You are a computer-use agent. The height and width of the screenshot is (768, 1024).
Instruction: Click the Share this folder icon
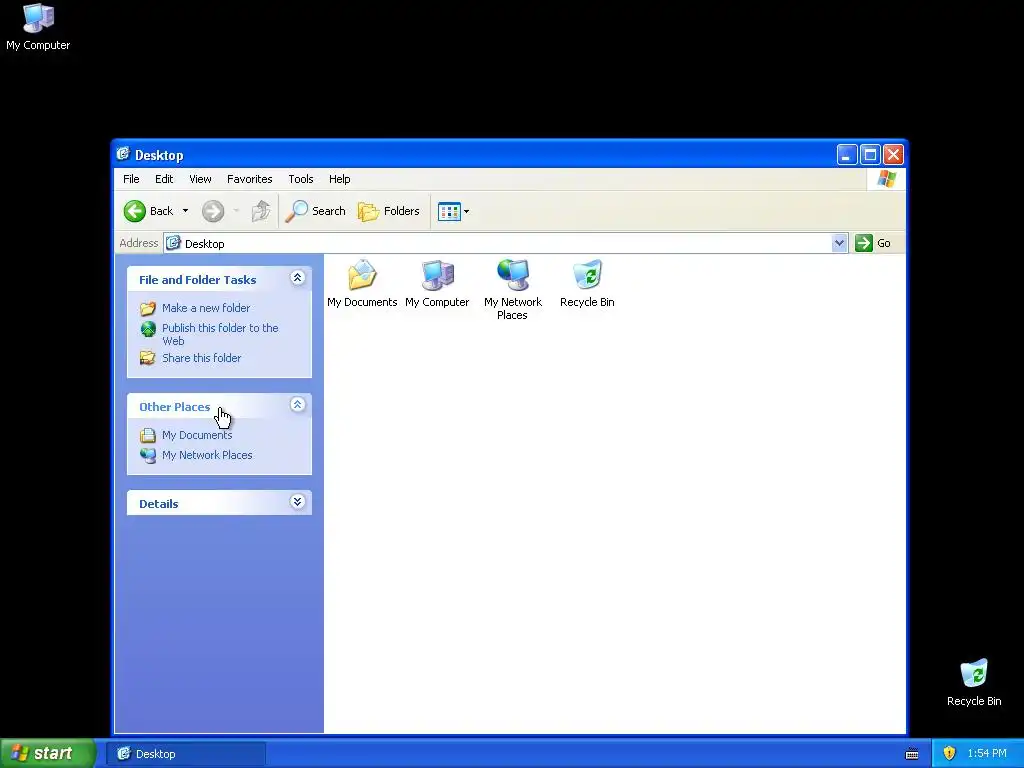click(148, 358)
